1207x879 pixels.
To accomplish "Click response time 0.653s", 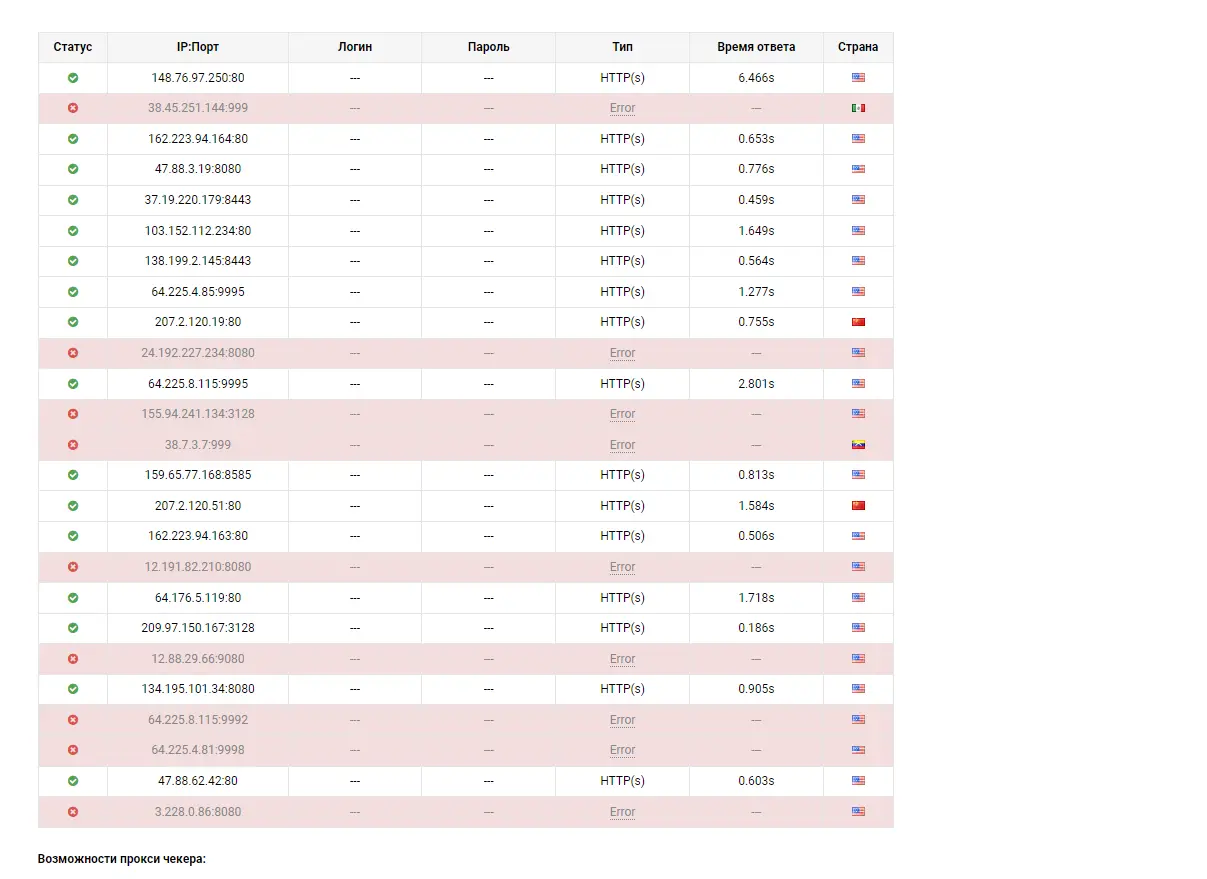I will 756,139.
